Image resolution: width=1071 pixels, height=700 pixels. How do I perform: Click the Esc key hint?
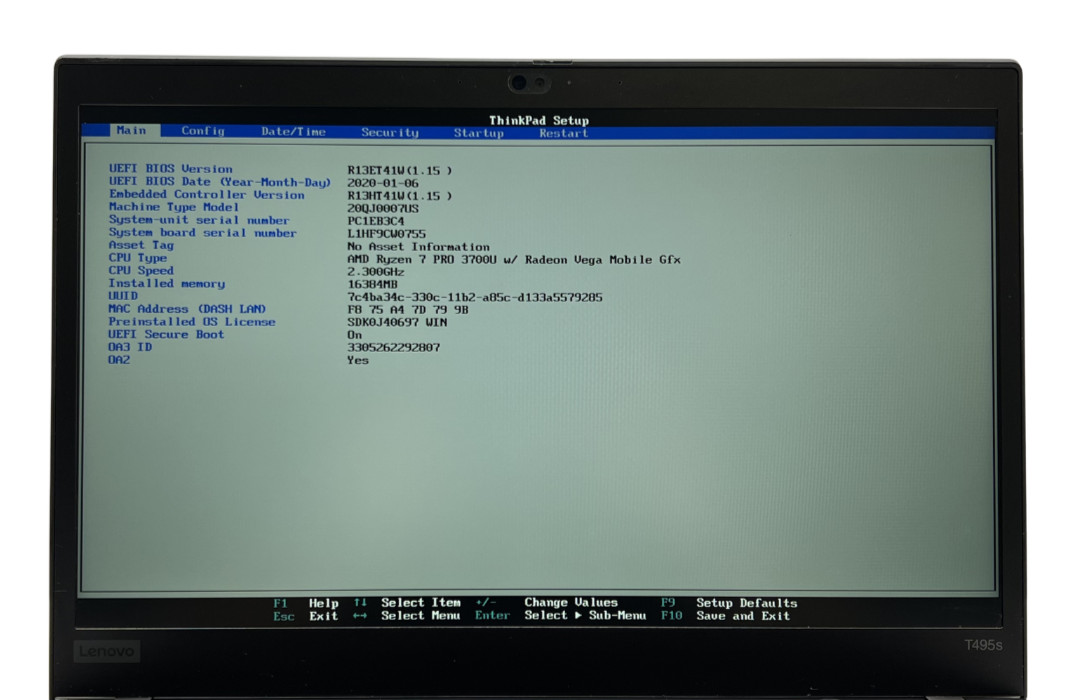[x=284, y=616]
